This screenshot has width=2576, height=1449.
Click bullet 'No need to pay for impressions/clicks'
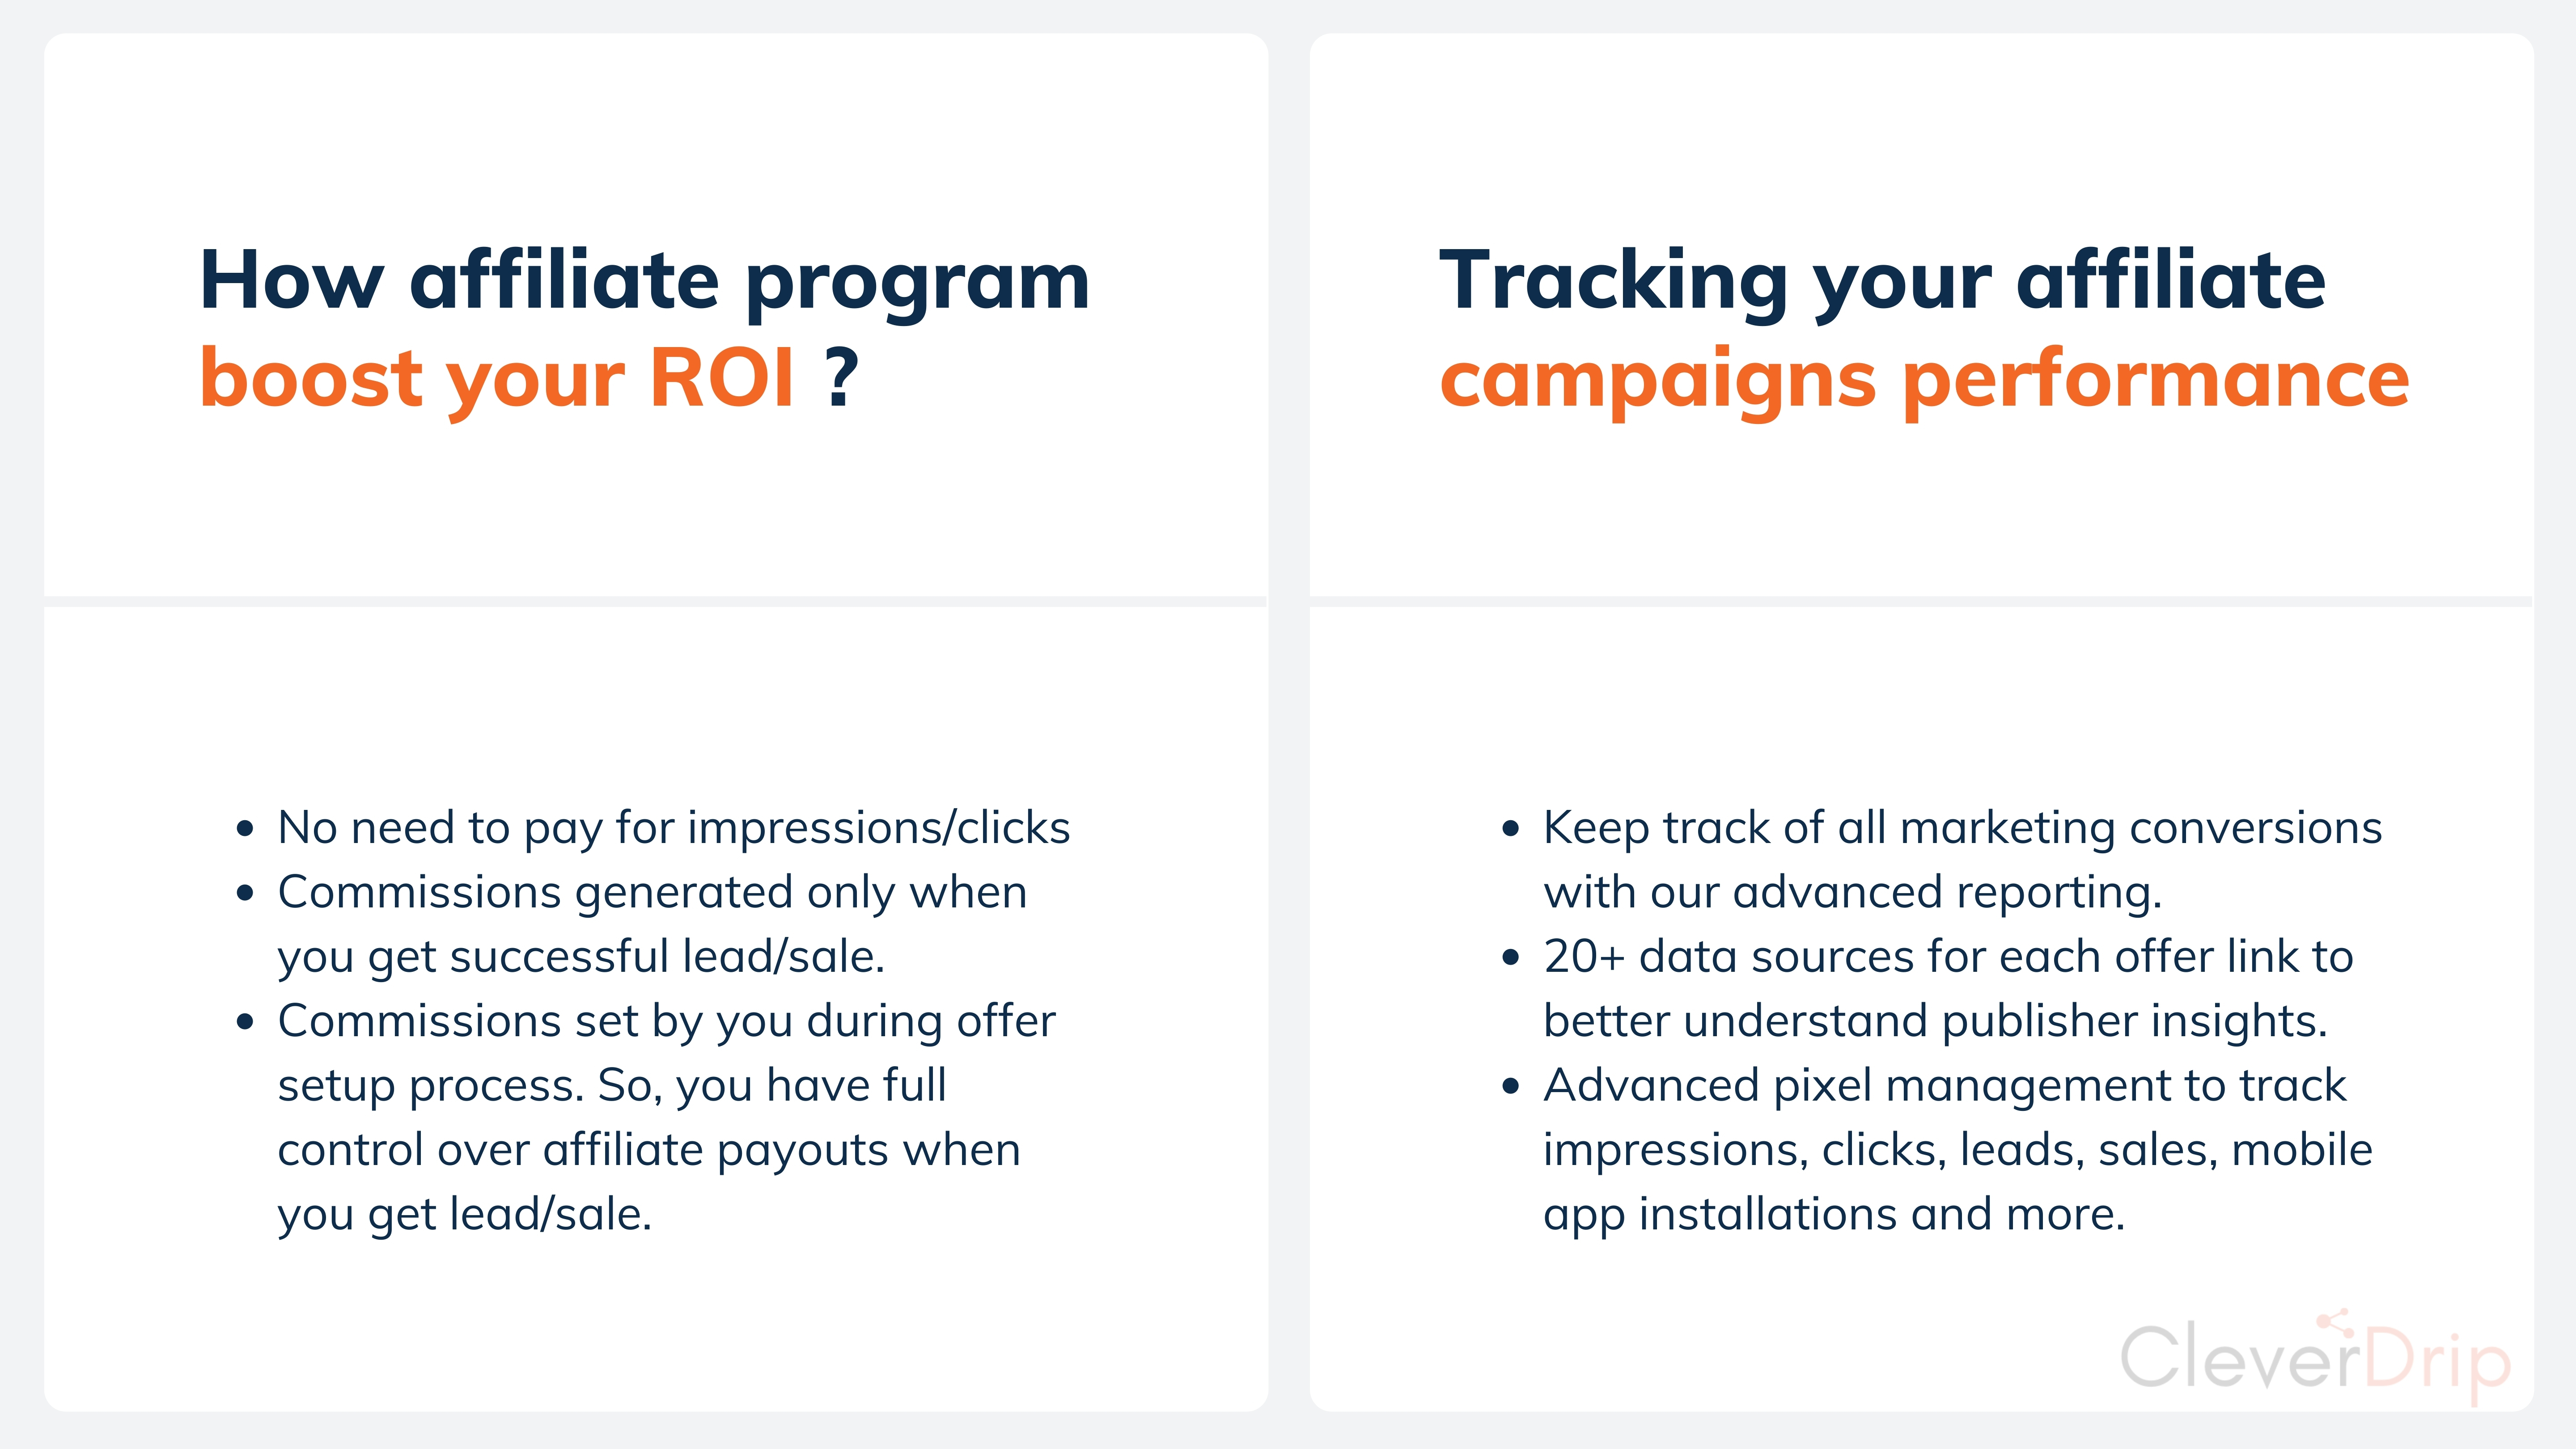pos(674,828)
